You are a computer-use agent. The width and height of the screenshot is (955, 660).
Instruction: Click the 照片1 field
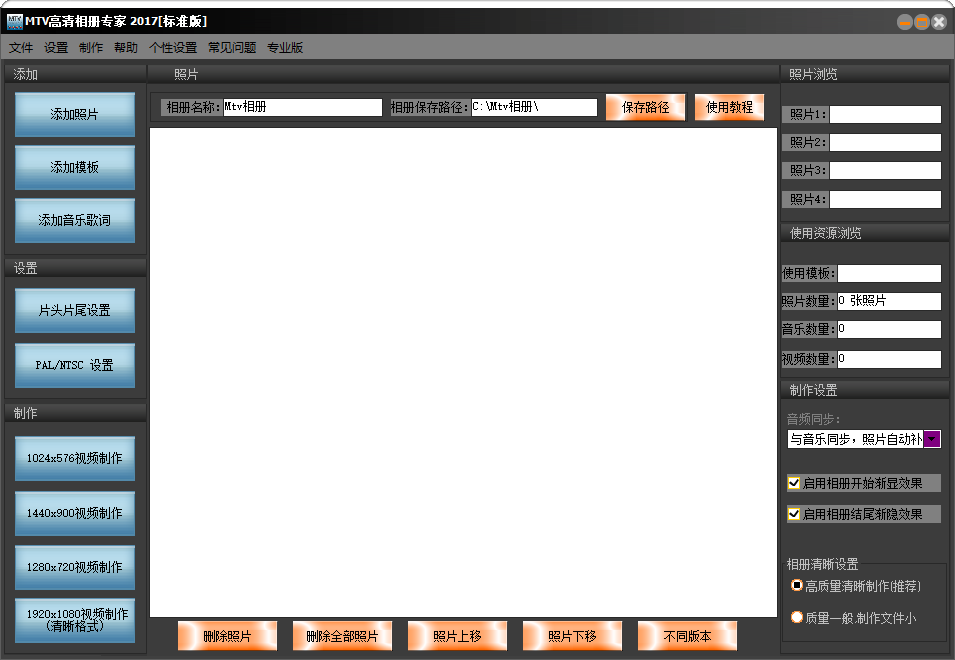[x=886, y=114]
